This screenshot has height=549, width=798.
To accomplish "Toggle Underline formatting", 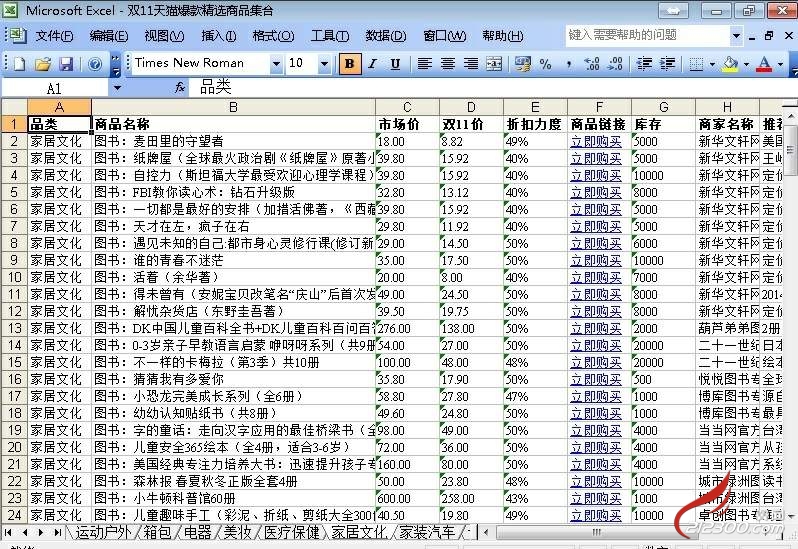I will [395, 64].
